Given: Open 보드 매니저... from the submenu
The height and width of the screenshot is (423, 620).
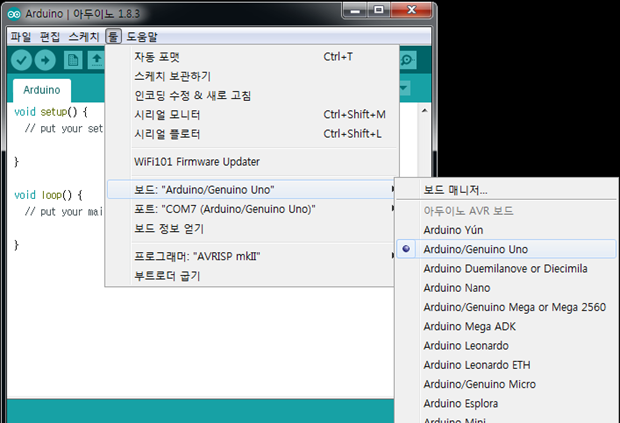Looking at the screenshot, I should (506, 190).
